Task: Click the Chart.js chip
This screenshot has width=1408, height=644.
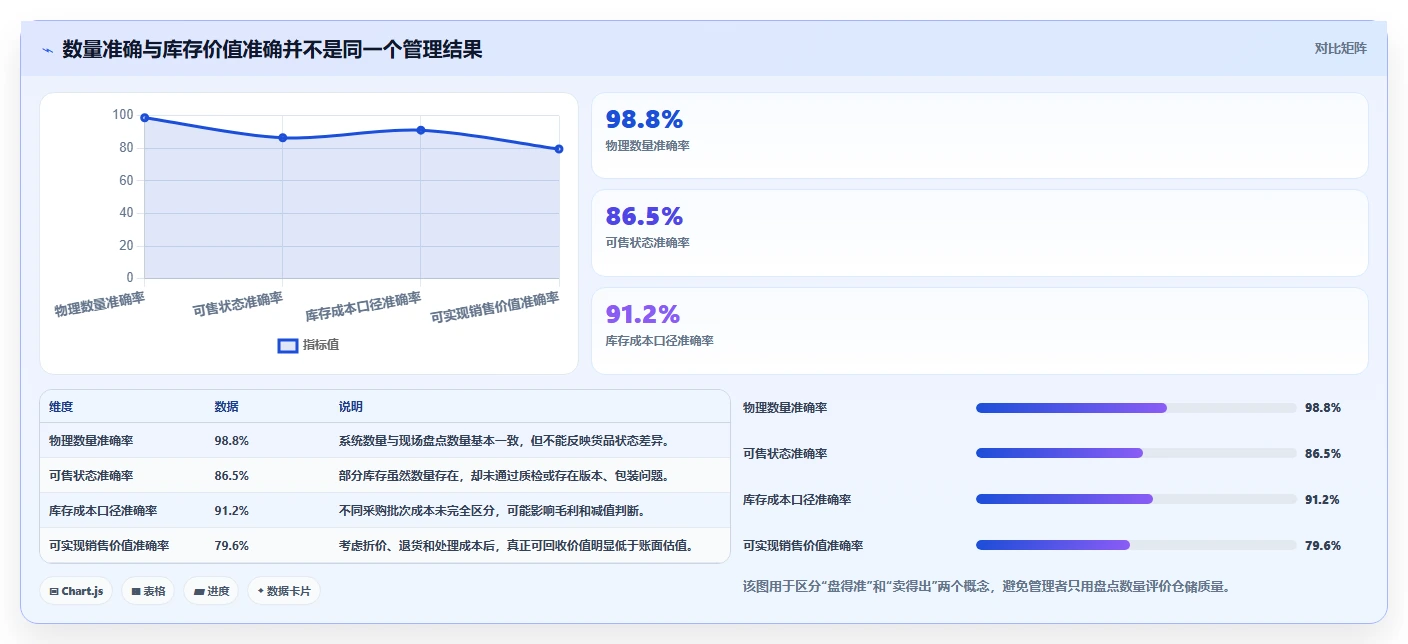Action: (x=76, y=591)
